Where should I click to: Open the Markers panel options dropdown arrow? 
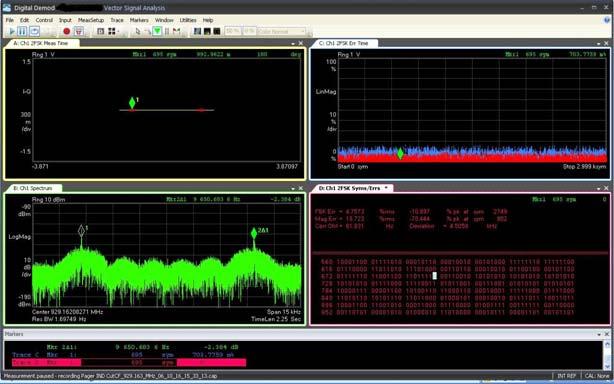click(x=599, y=334)
